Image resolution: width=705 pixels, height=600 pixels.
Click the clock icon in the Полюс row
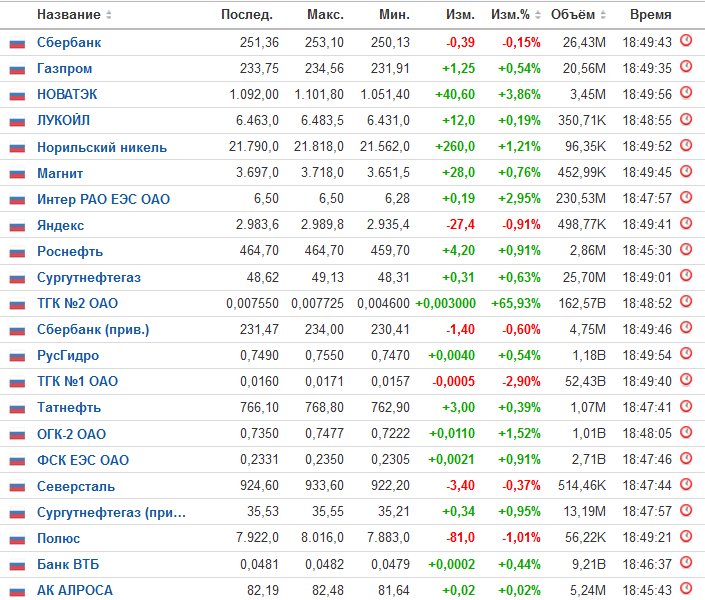click(686, 536)
